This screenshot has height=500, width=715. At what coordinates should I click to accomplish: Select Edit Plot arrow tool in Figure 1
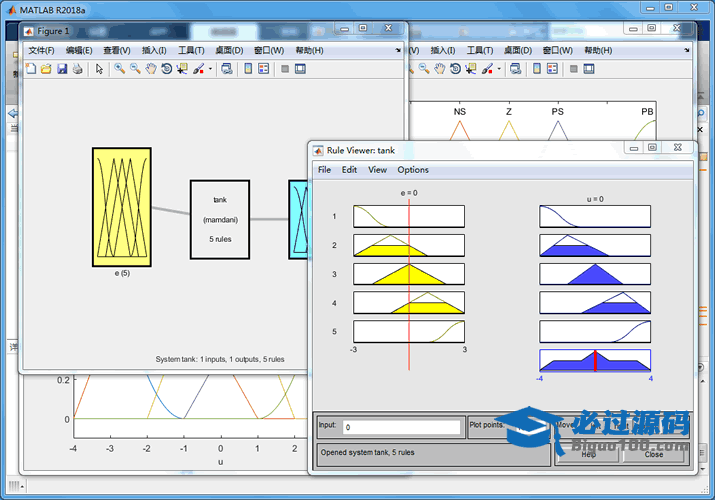pos(99,69)
